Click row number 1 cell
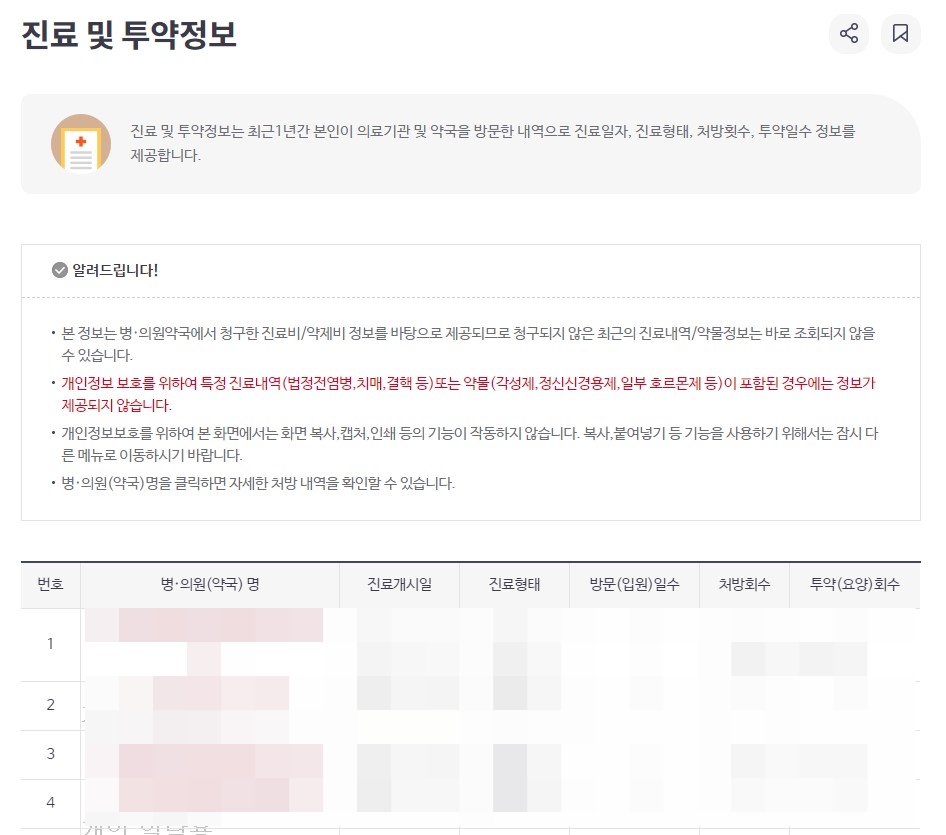Screen dimensions: 946x835 (x=51, y=644)
